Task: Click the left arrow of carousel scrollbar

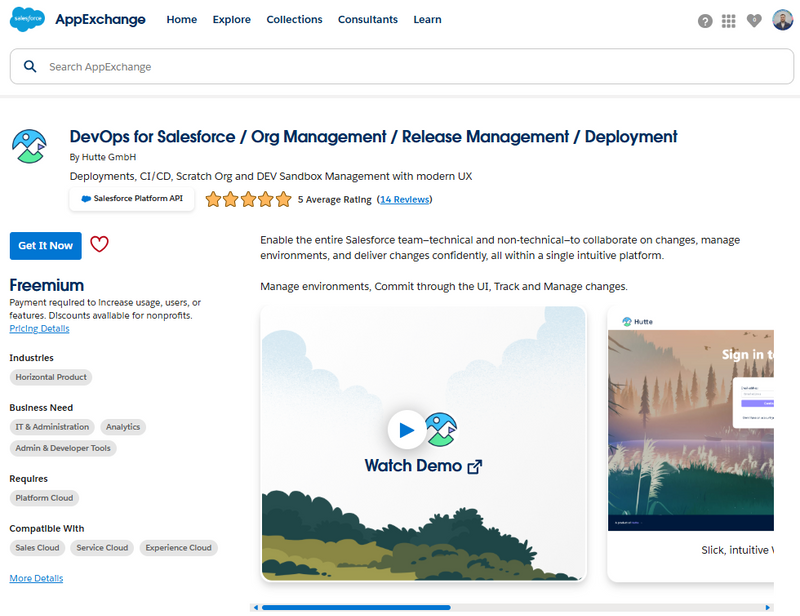Action: pos(256,607)
